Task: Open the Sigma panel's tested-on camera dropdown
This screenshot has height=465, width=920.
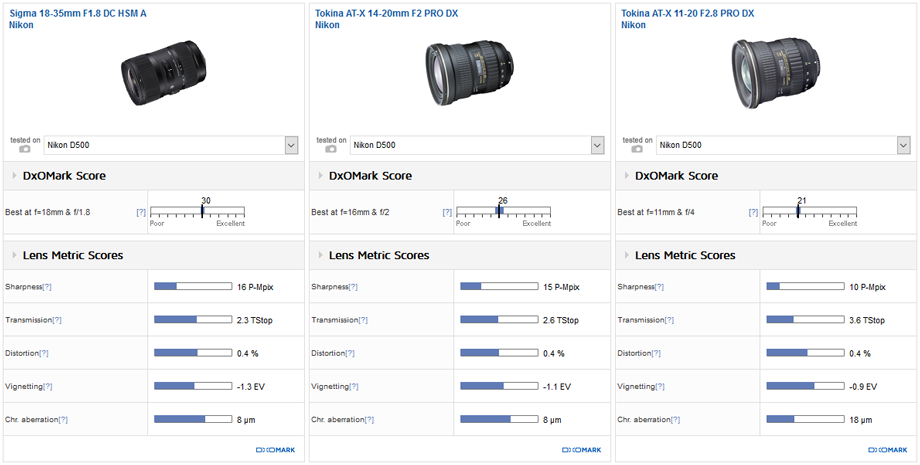Action: click(171, 145)
